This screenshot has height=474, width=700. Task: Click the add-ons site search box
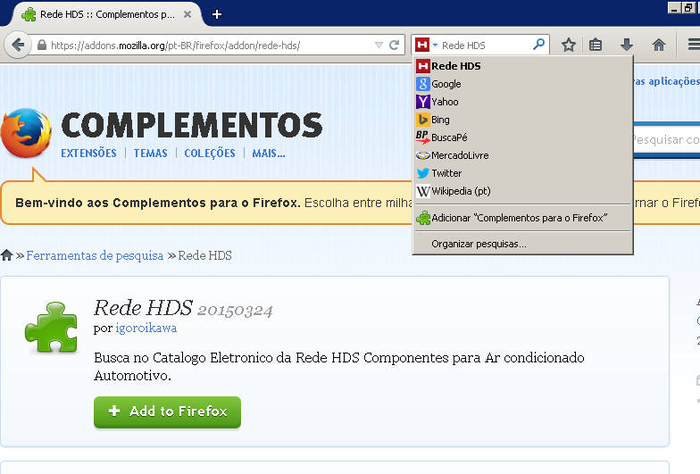tap(665, 140)
